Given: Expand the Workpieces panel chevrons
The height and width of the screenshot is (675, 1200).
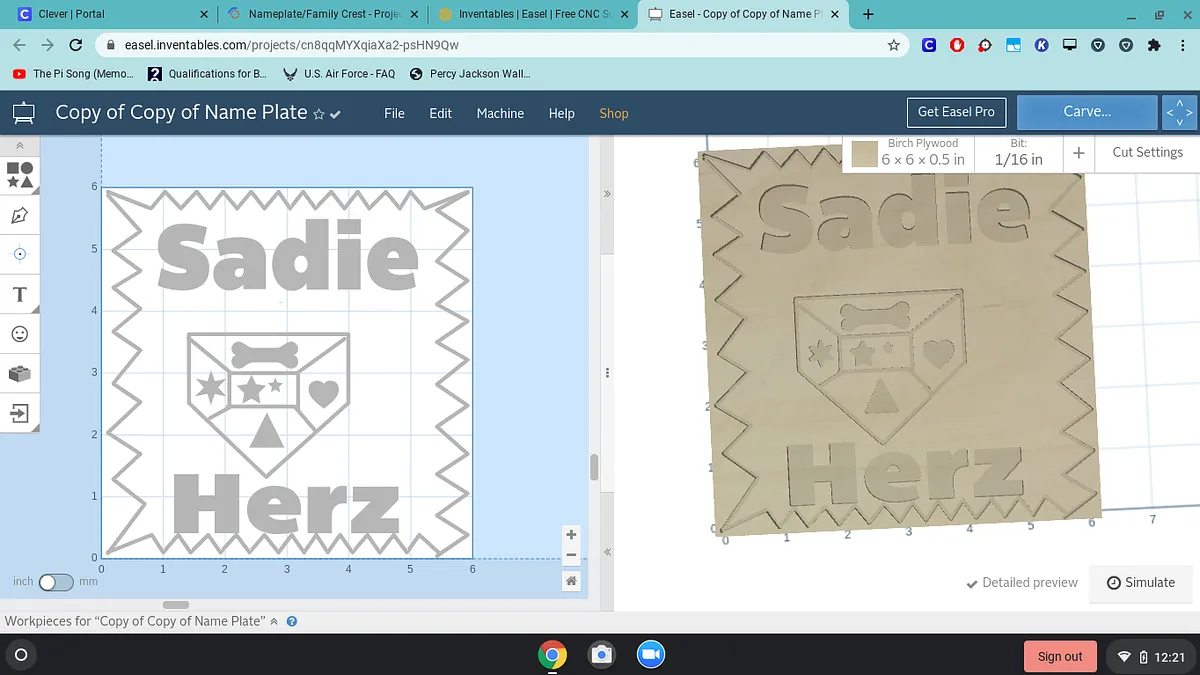Looking at the screenshot, I should 274,621.
